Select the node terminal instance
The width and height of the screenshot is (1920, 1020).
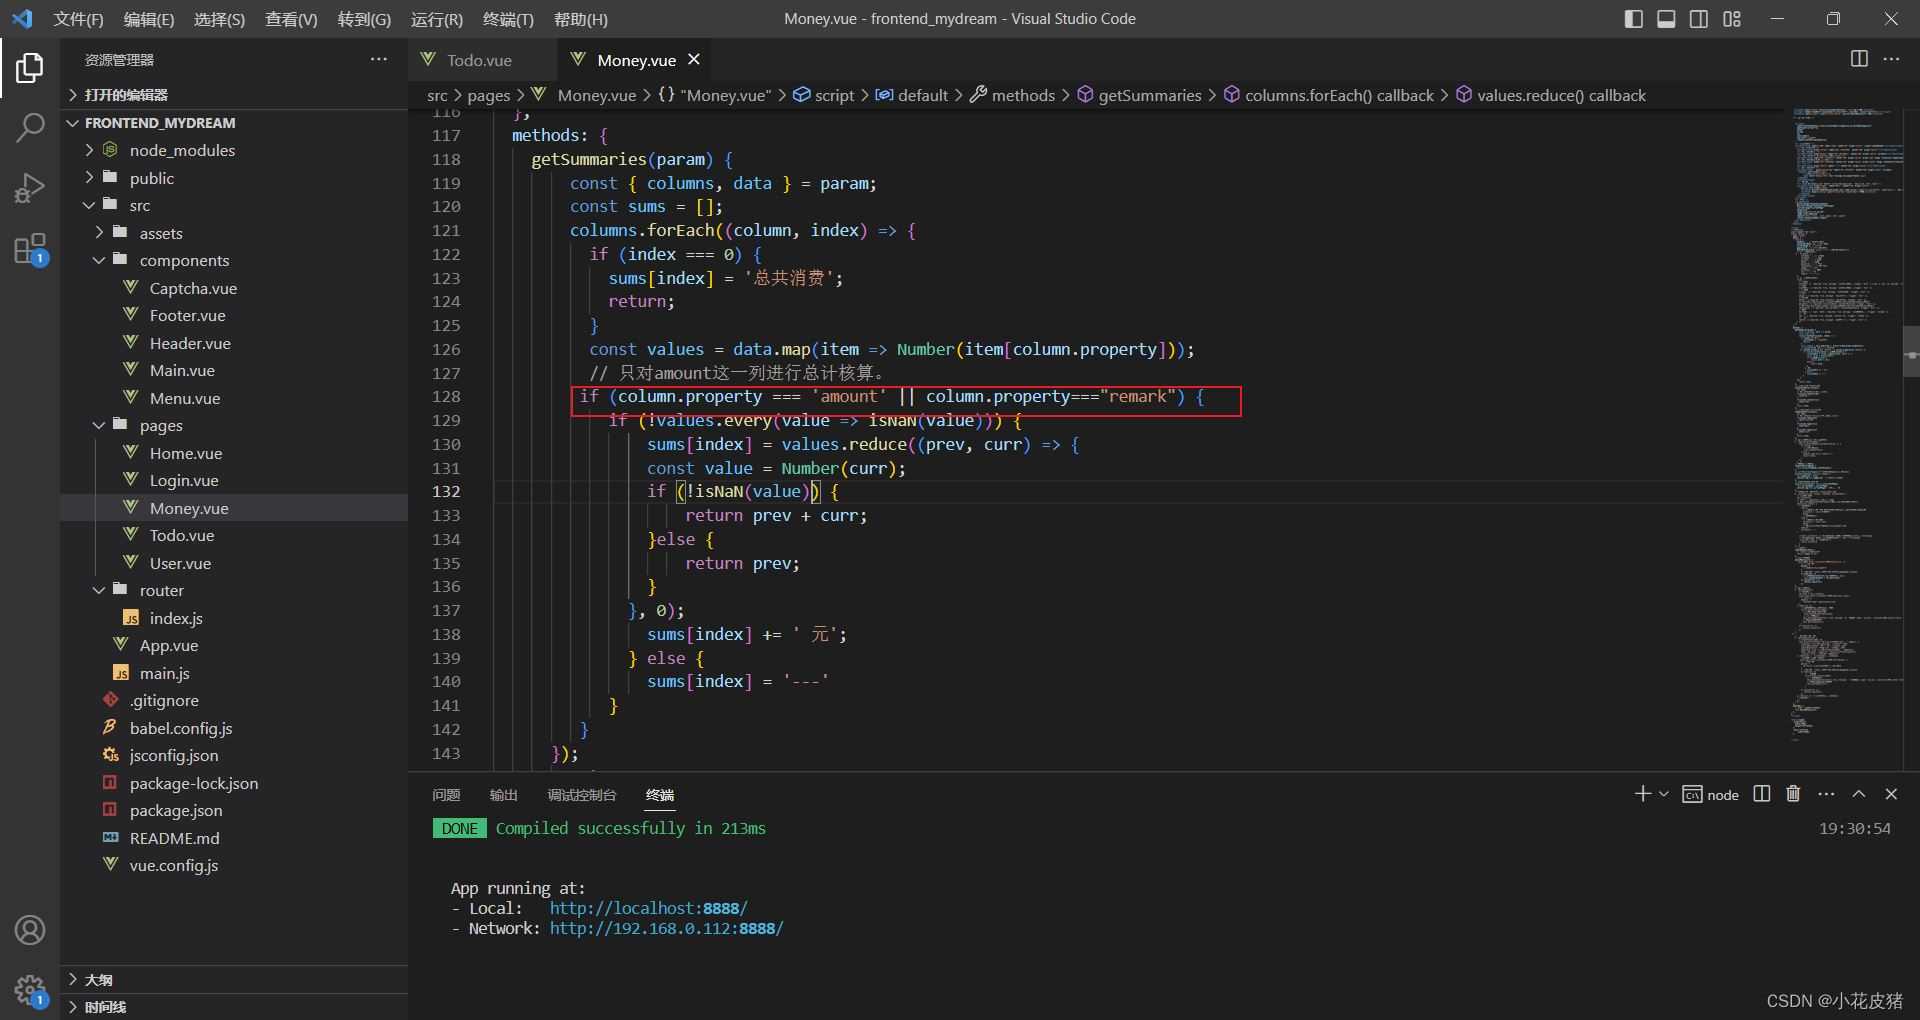(x=1711, y=794)
